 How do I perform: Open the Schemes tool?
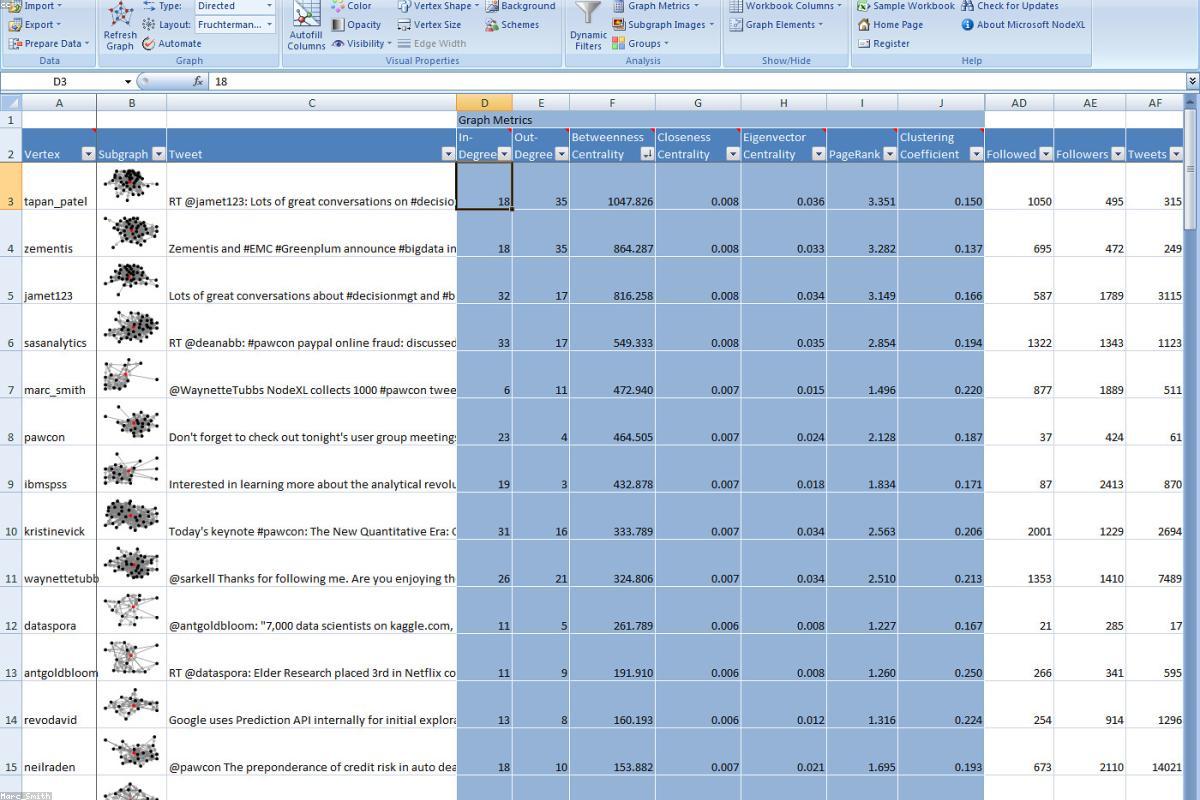[519, 25]
